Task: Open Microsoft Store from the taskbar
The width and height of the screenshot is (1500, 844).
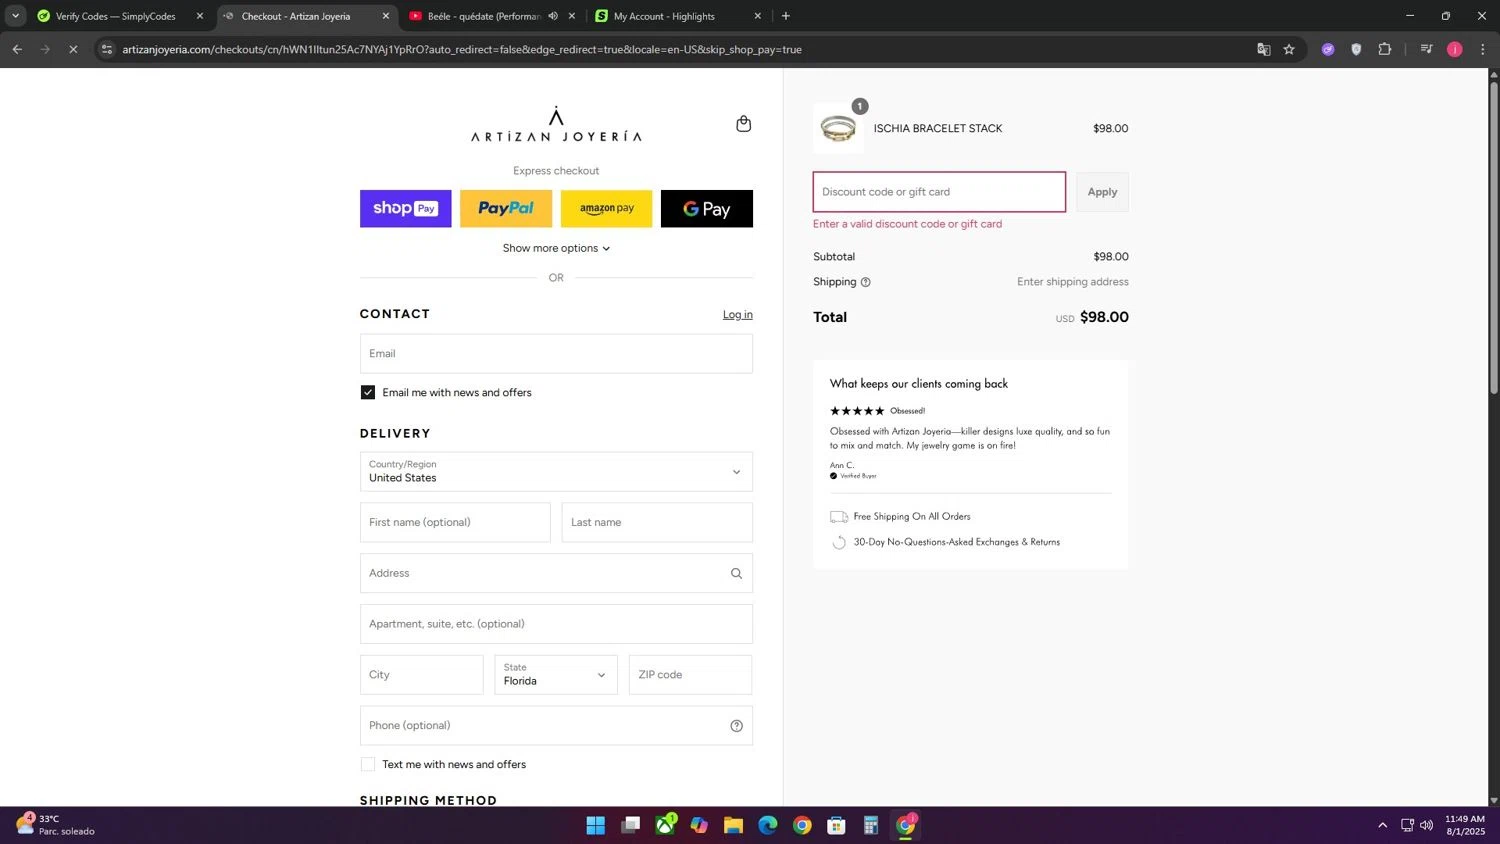Action: pyautogui.click(x=836, y=825)
